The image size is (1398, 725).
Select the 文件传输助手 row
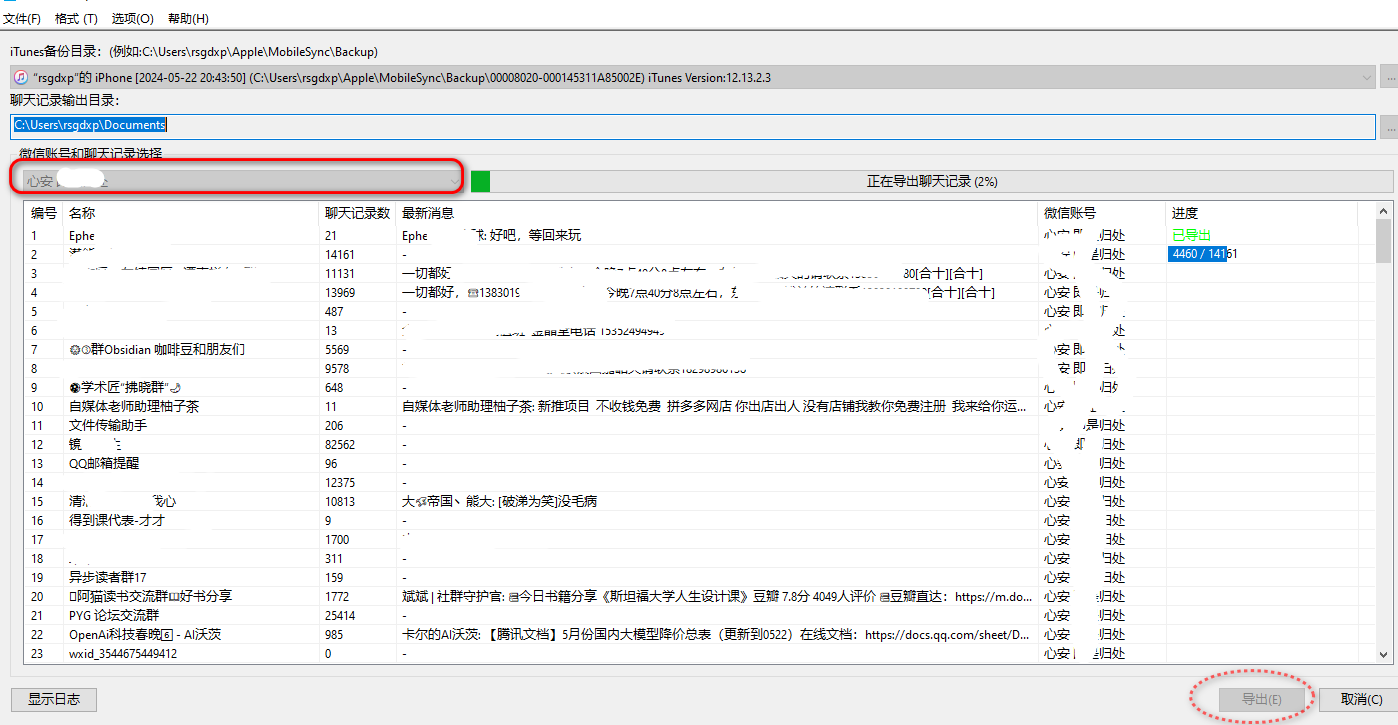[x=700, y=425]
